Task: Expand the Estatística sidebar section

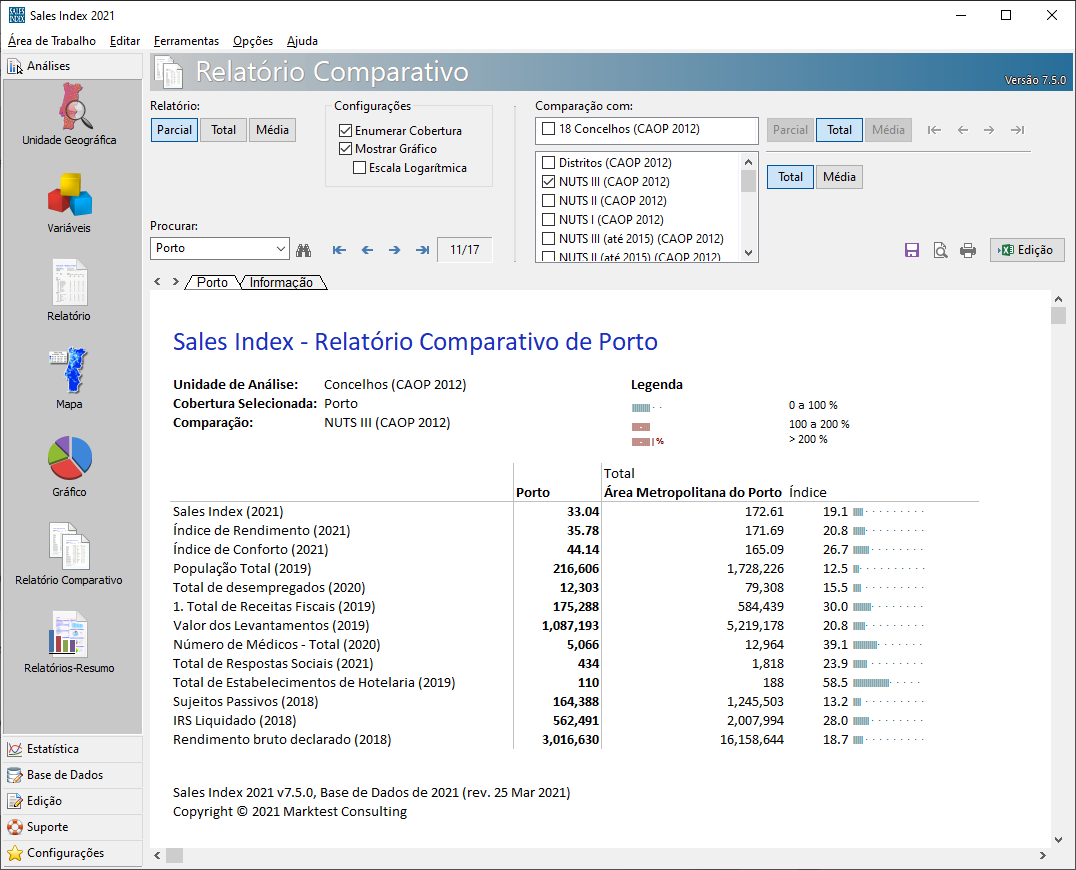Action: tap(71, 749)
